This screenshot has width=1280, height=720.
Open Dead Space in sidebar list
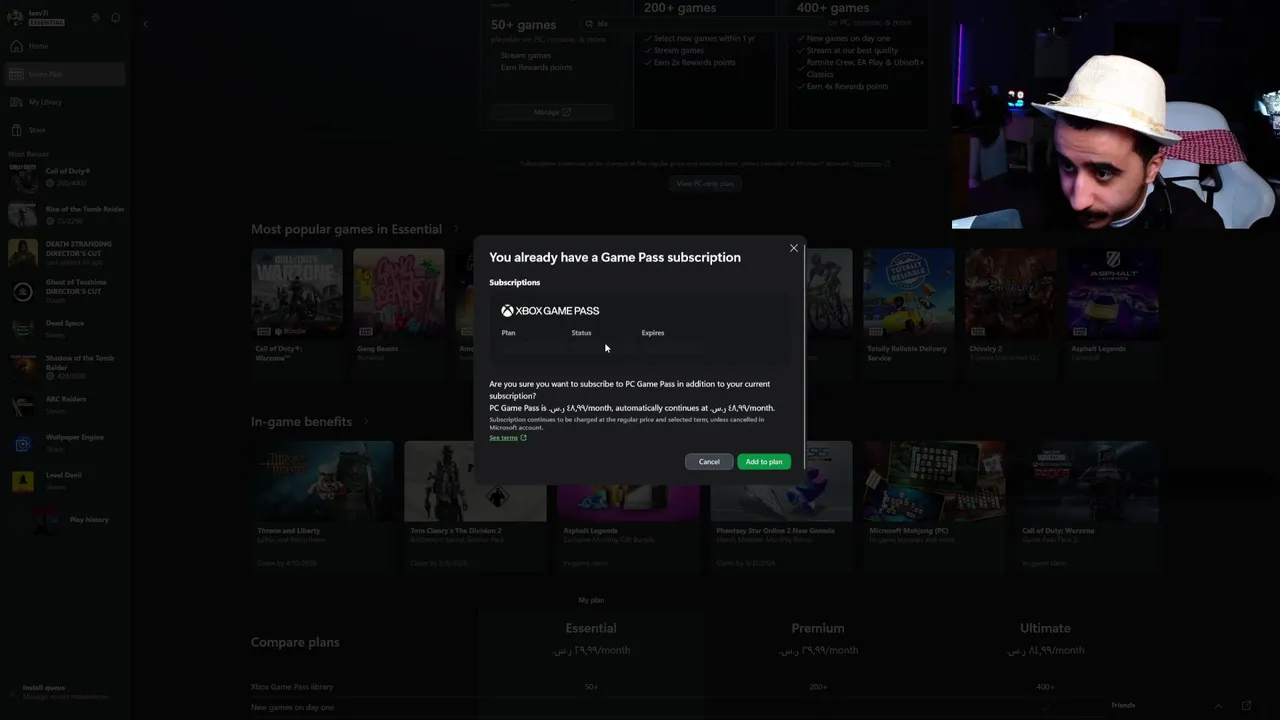coord(67,328)
